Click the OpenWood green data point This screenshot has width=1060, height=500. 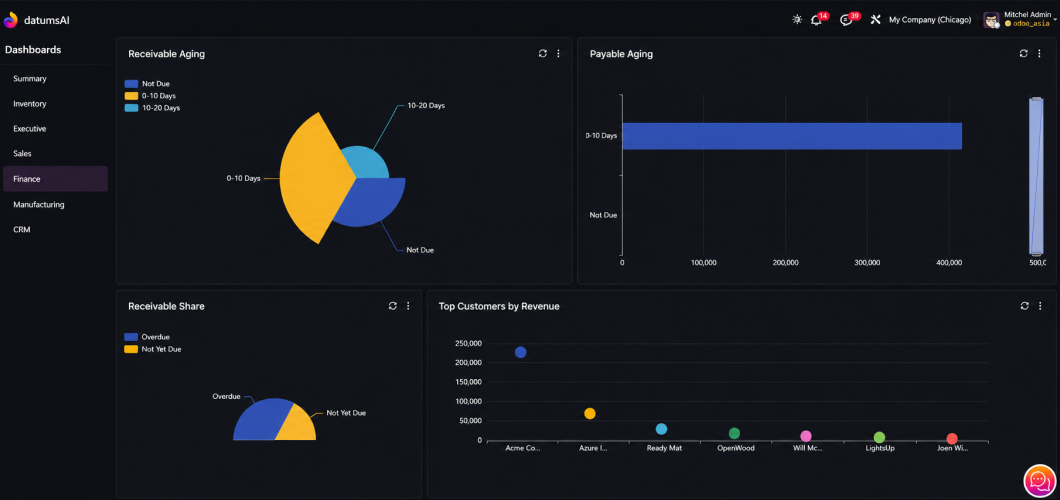click(734, 433)
